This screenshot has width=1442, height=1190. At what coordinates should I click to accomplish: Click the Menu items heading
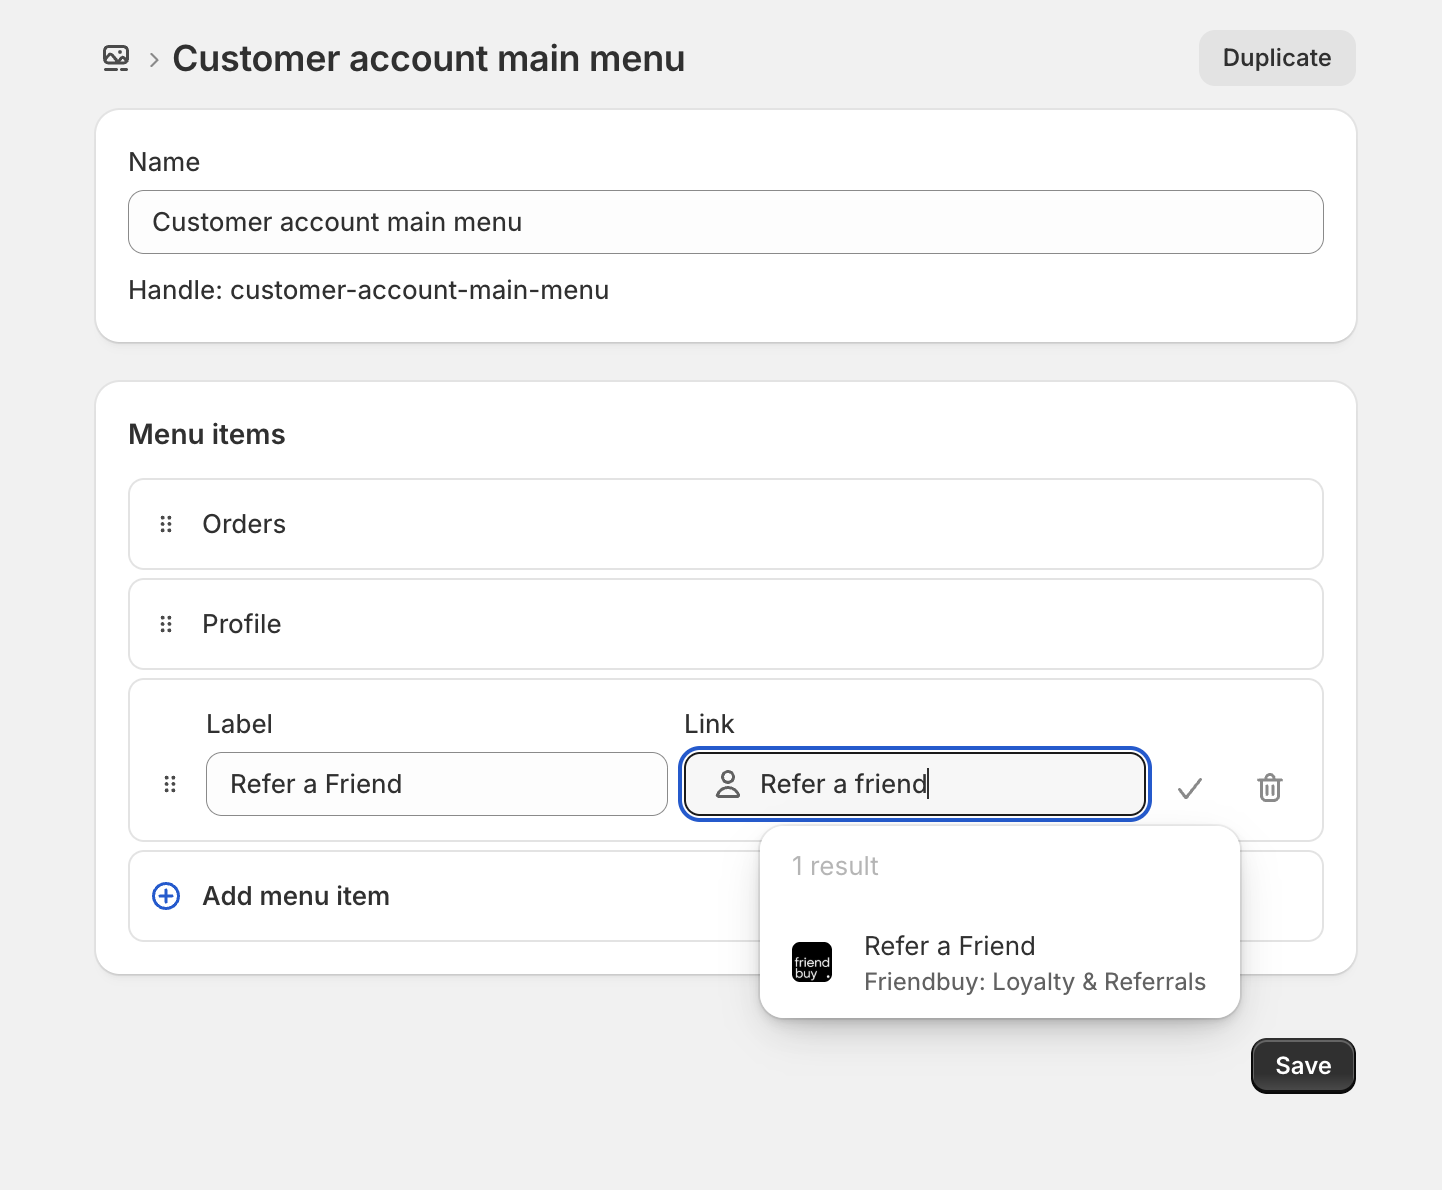pyautogui.click(x=207, y=434)
